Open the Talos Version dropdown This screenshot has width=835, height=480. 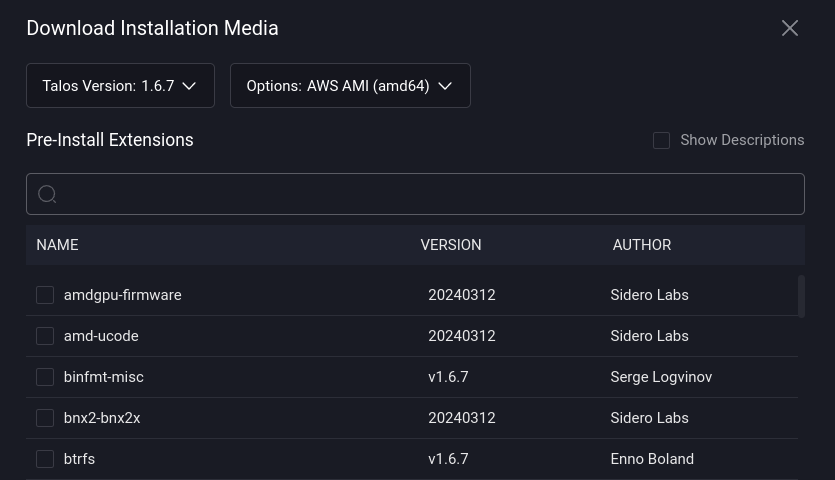click(x=120, y=86)
